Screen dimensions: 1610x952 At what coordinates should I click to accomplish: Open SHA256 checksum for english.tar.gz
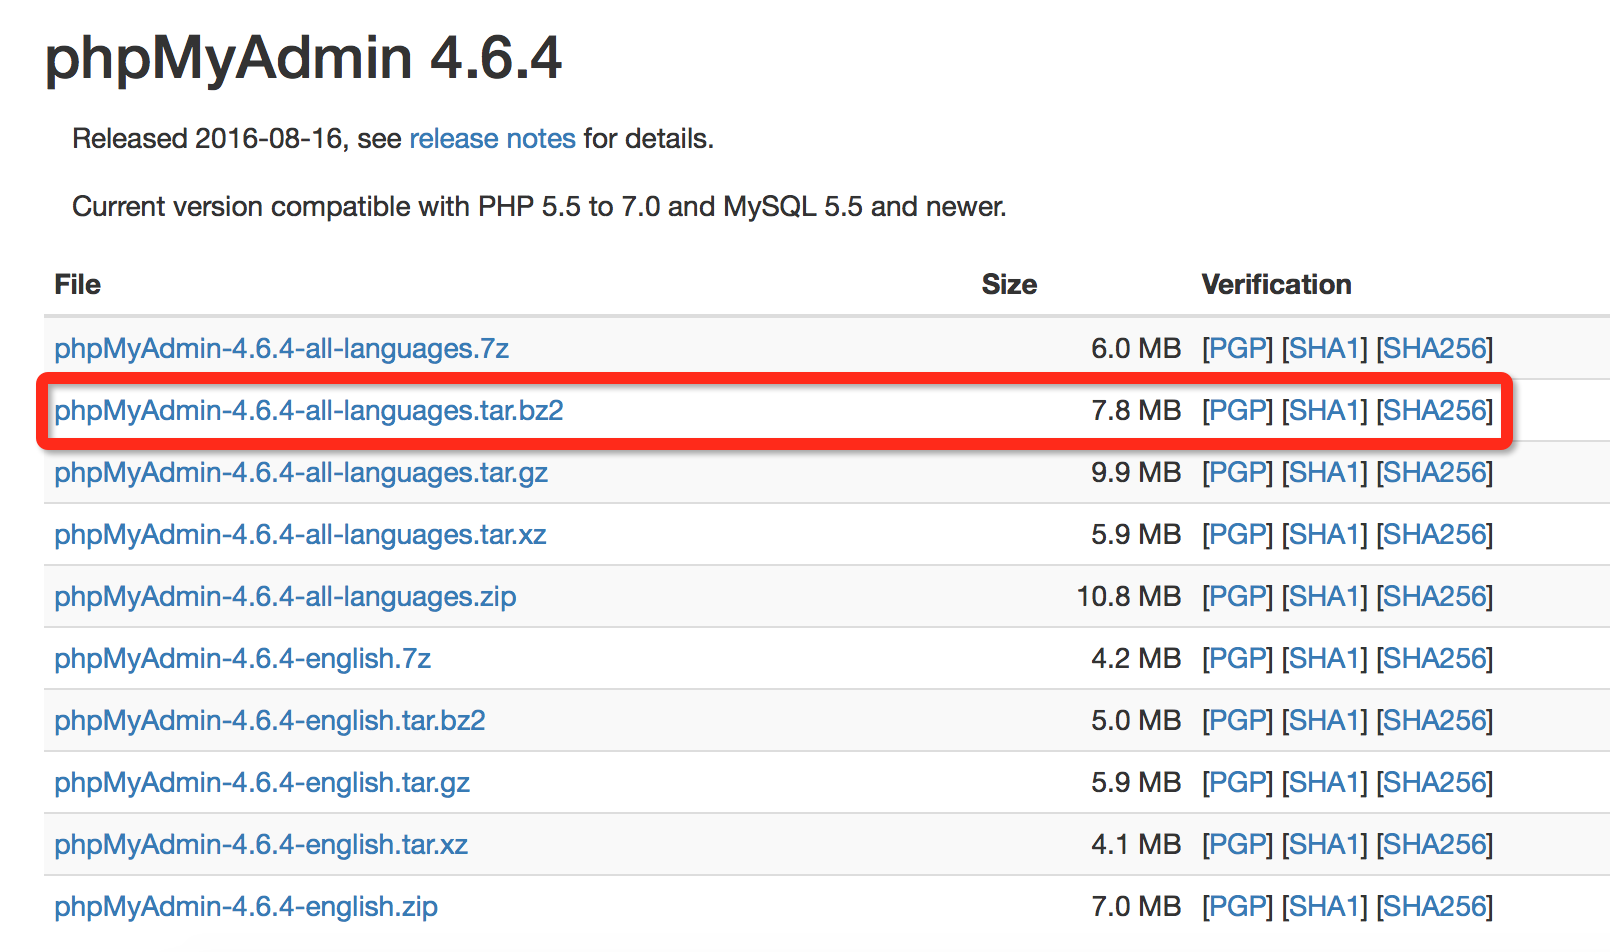click(1435, 782)
